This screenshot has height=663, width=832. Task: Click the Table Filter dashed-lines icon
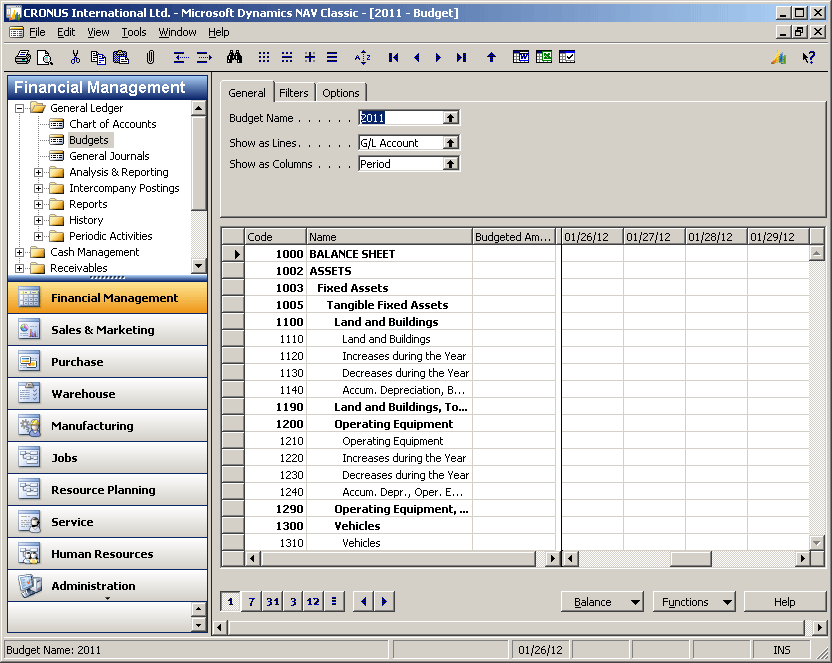287,57
